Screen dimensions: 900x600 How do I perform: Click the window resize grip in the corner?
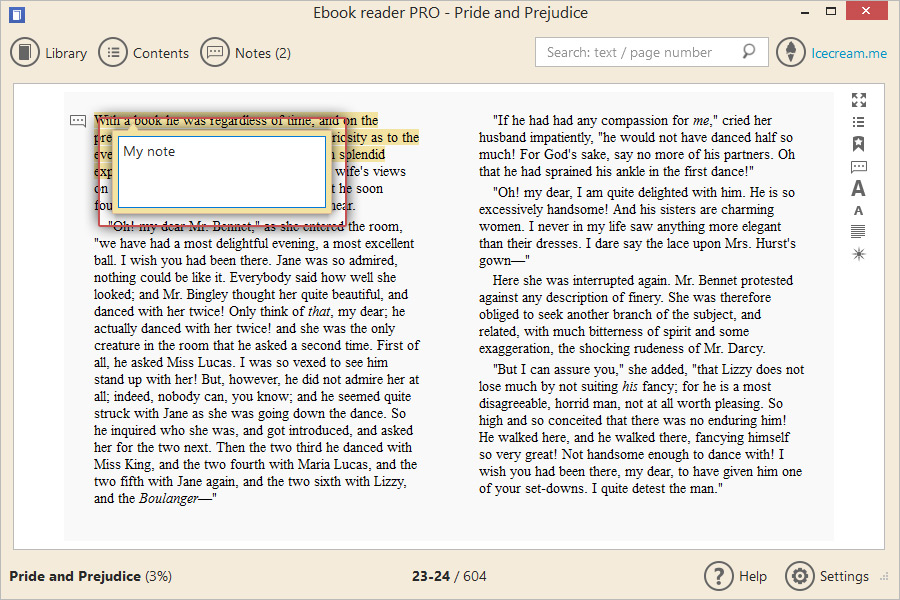click(x=885, y=576)
